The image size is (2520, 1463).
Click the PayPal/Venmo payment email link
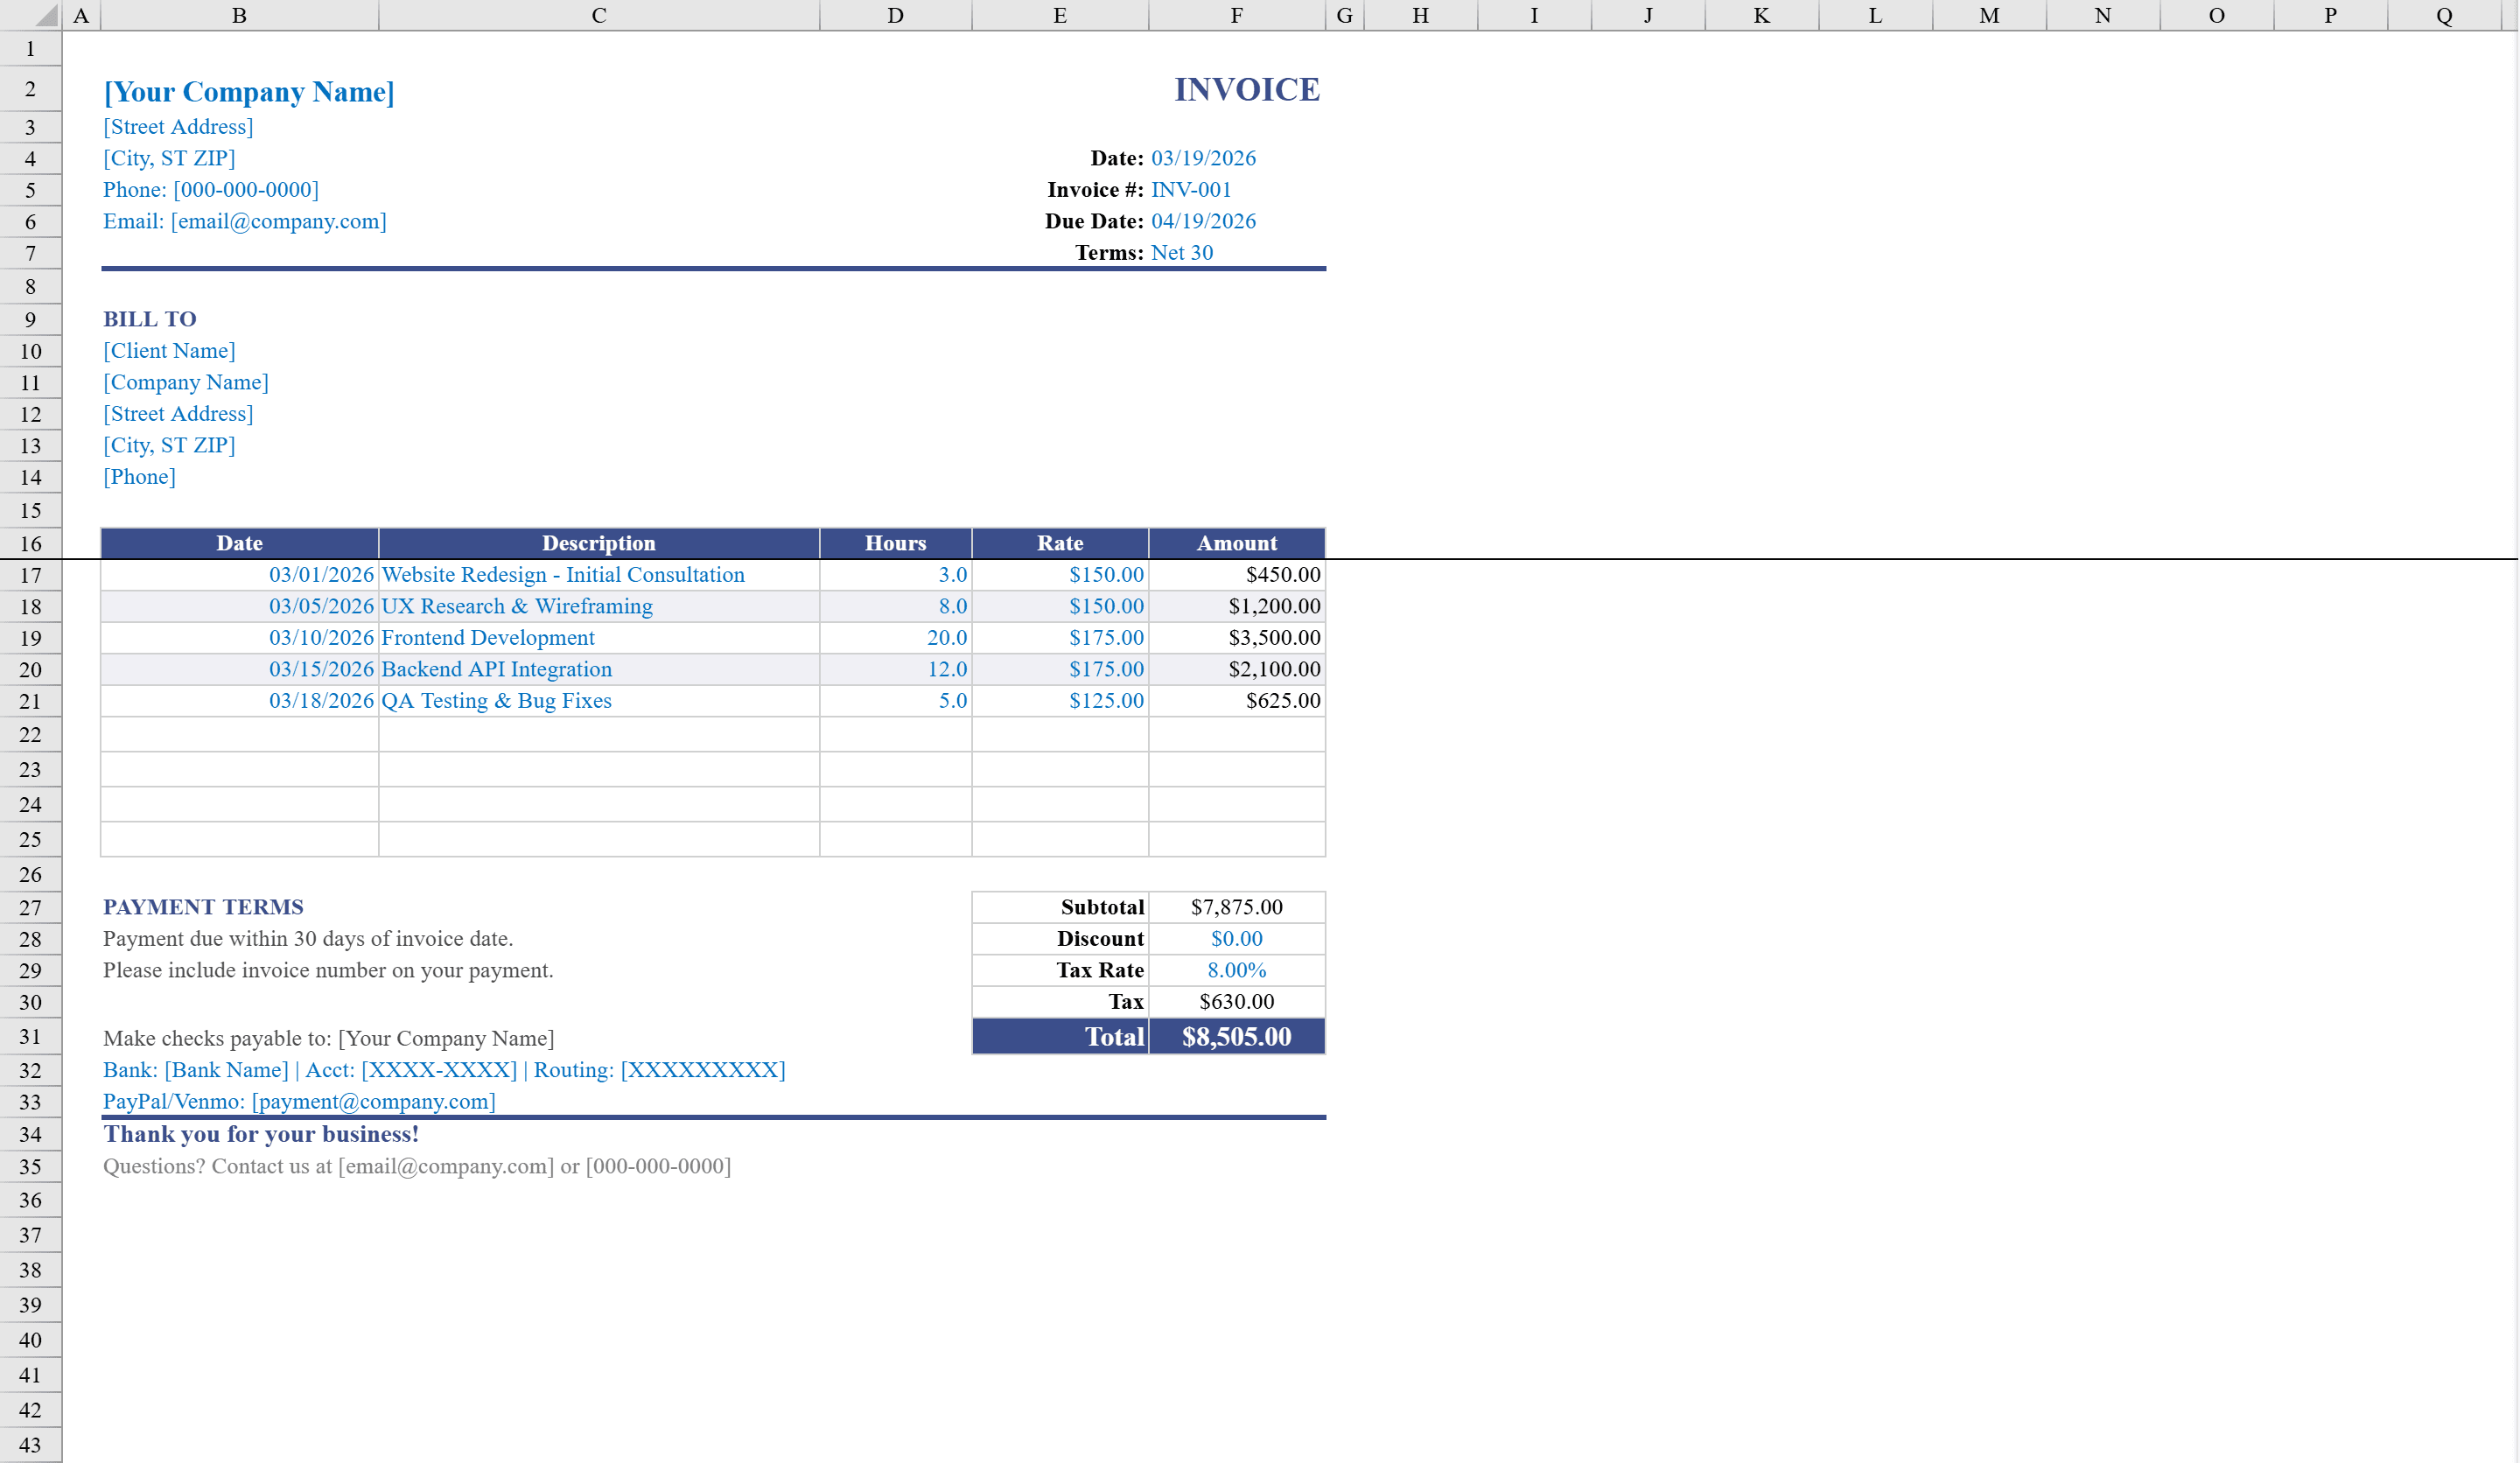(299, 1101)
